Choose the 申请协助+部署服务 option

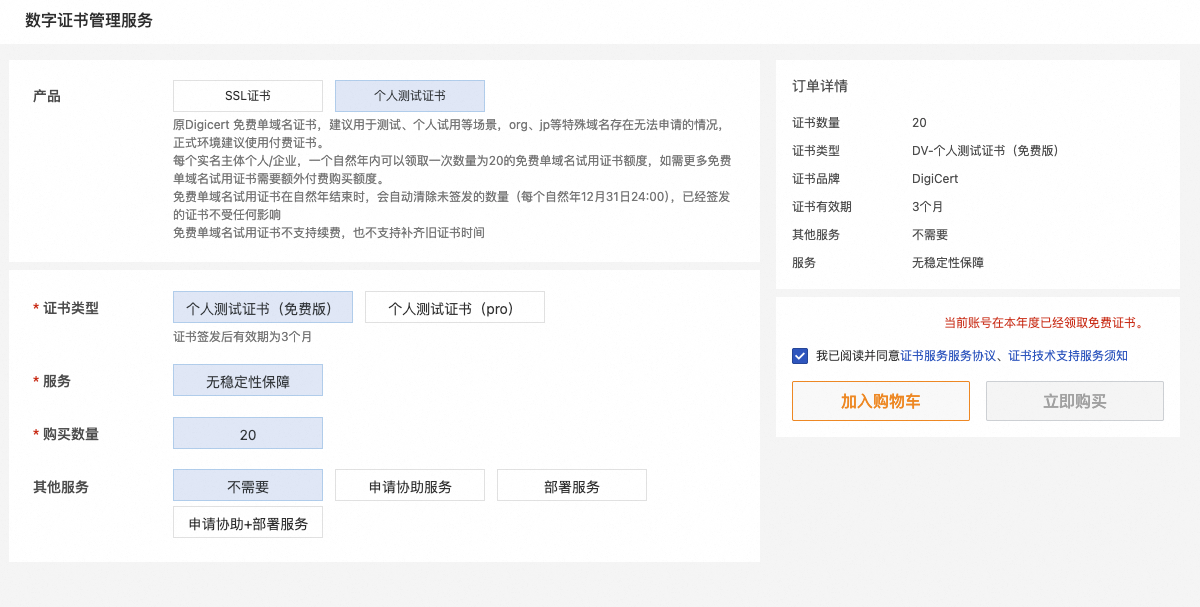coord(247,523)
